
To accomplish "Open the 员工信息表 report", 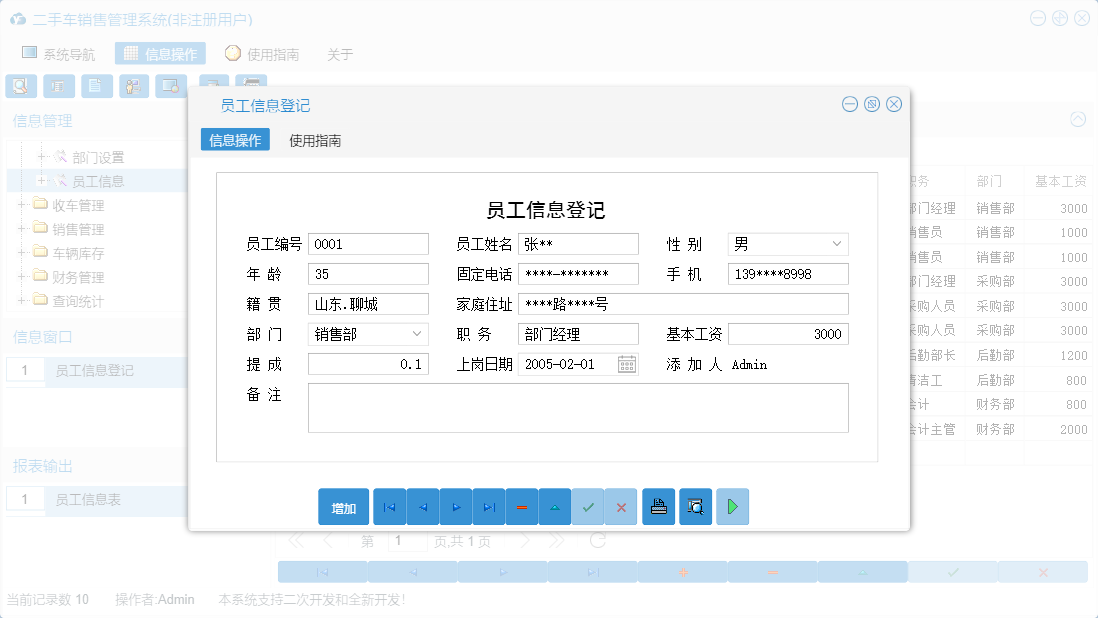I will click(86, 500).
